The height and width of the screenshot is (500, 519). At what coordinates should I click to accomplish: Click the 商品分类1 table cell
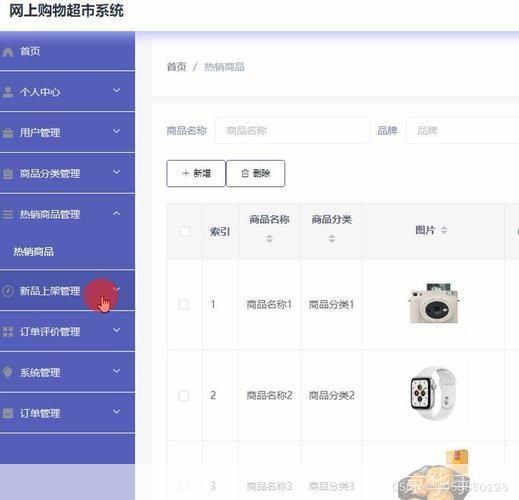click(x=332, y=304)
